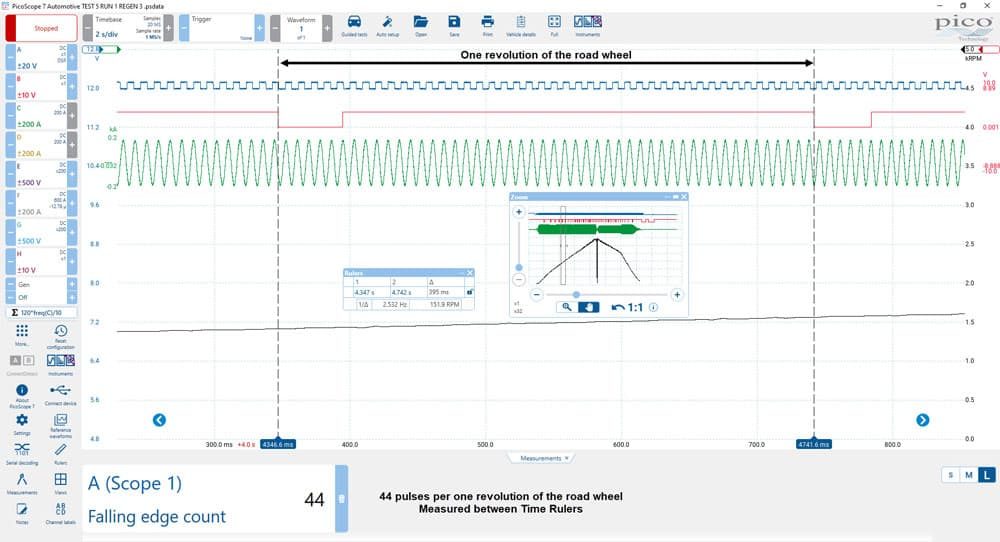Open the Channel labels tool

(61, 513)
